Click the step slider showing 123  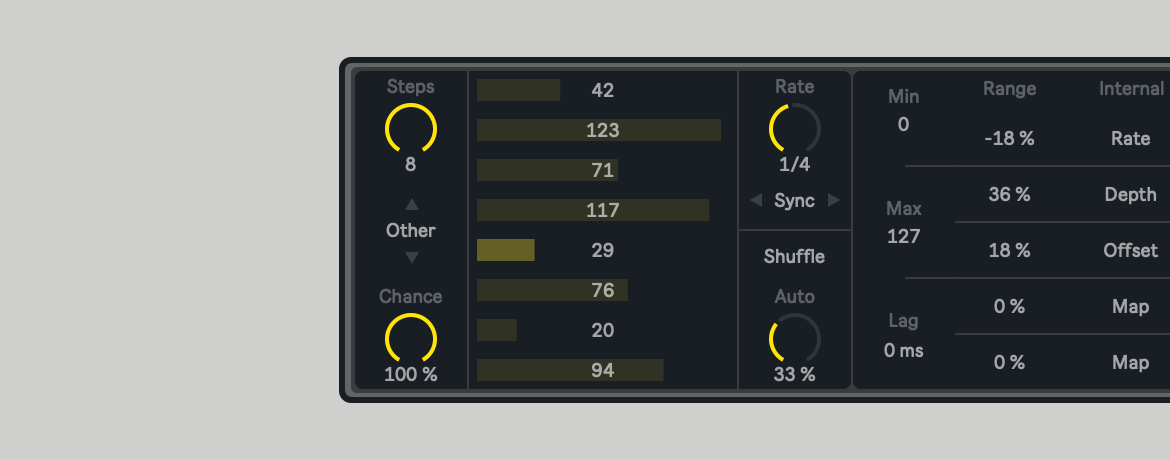(x=599, y=130)
